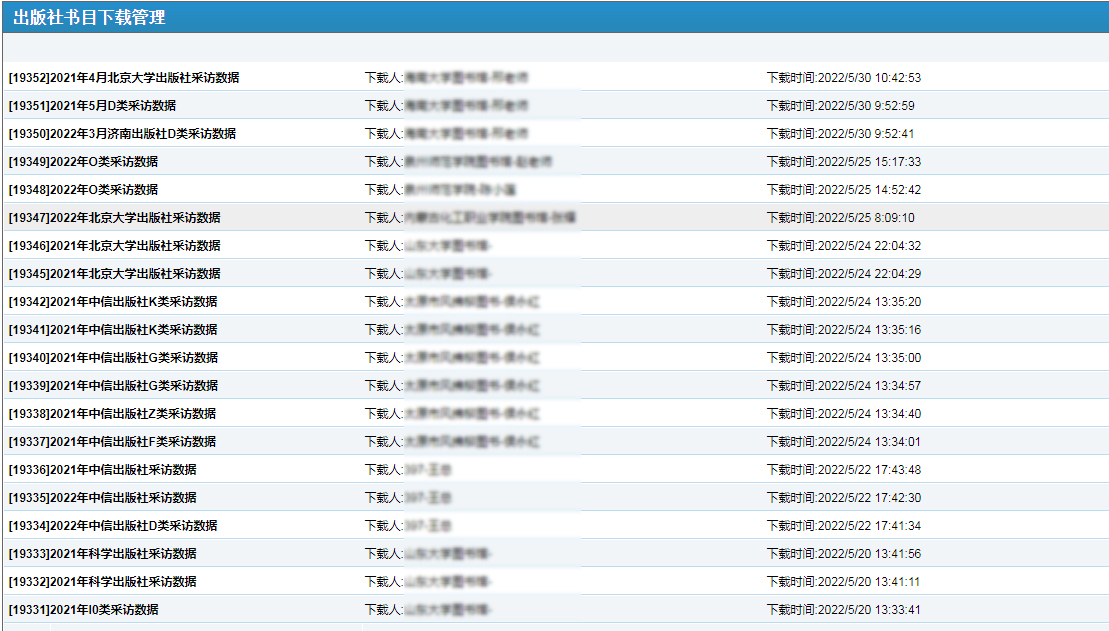Open record 19352 北京大学出版社采访数据

(x=124, y=78)
